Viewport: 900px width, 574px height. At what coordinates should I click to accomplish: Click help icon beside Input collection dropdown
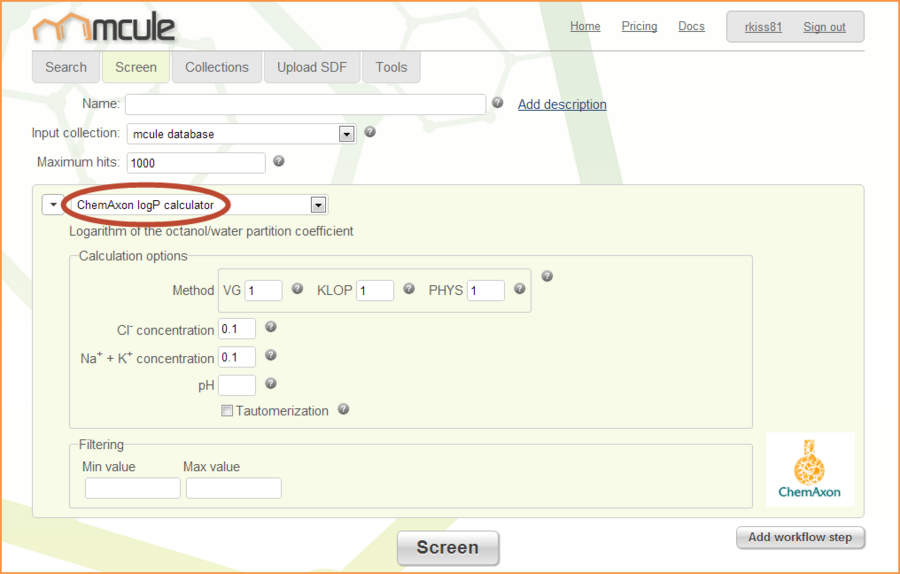370,132
